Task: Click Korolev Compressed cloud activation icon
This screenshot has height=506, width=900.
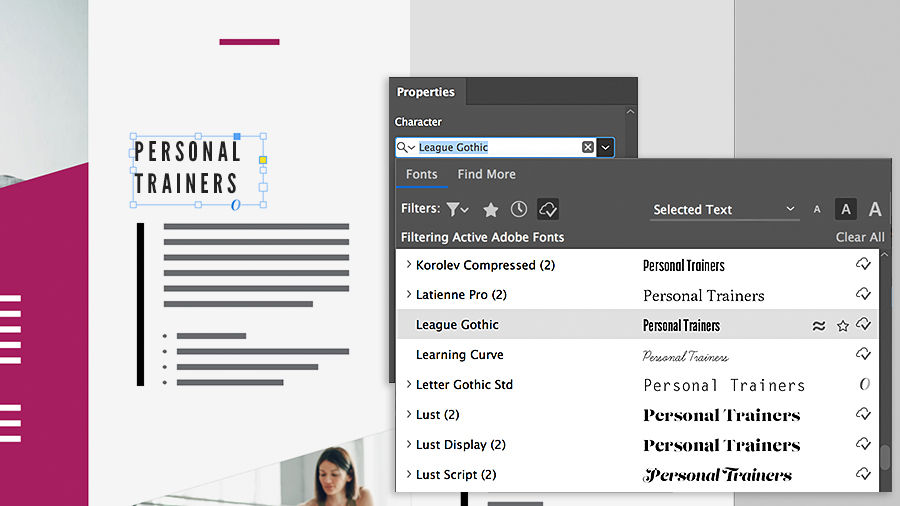Action: pos(863,264)
